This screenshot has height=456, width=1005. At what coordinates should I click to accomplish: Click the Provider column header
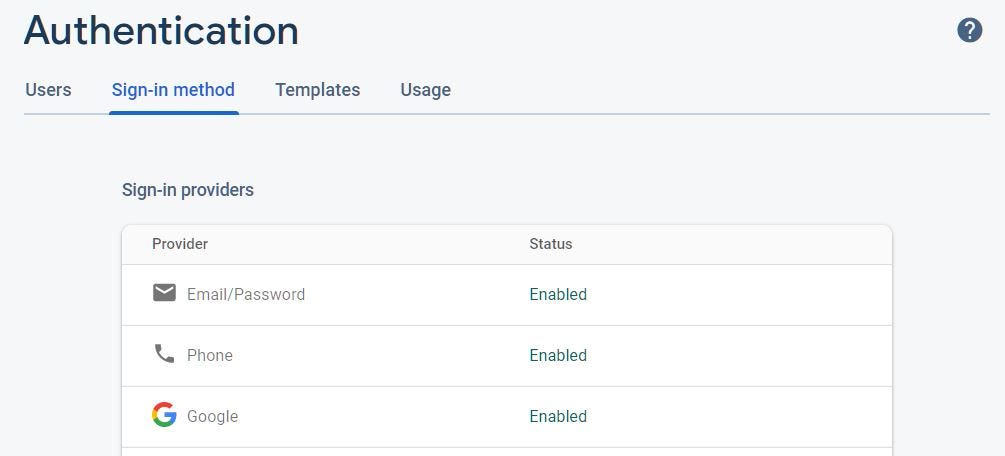tap(180, 244)
